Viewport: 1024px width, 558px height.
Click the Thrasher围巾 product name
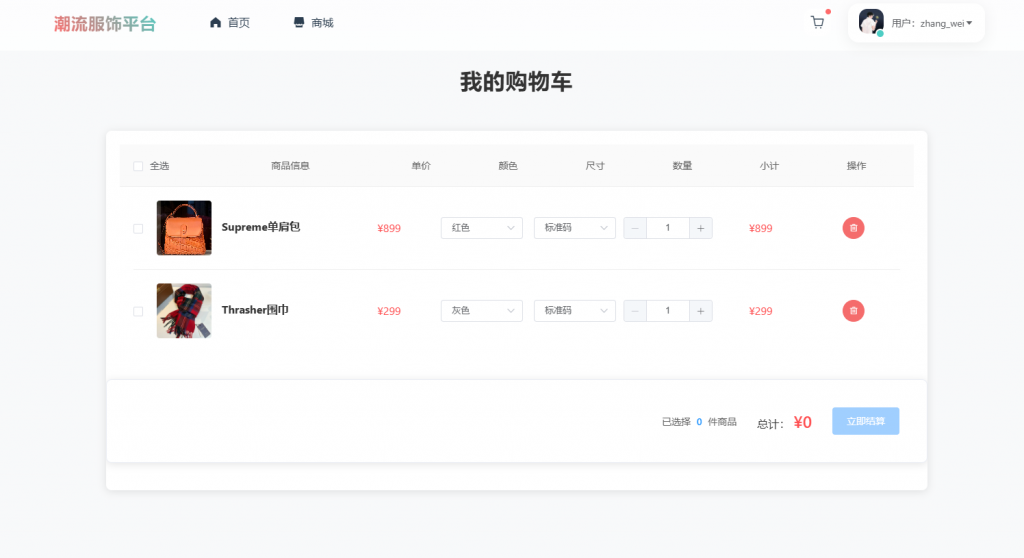pyautogui.click(x=255, y=310)
